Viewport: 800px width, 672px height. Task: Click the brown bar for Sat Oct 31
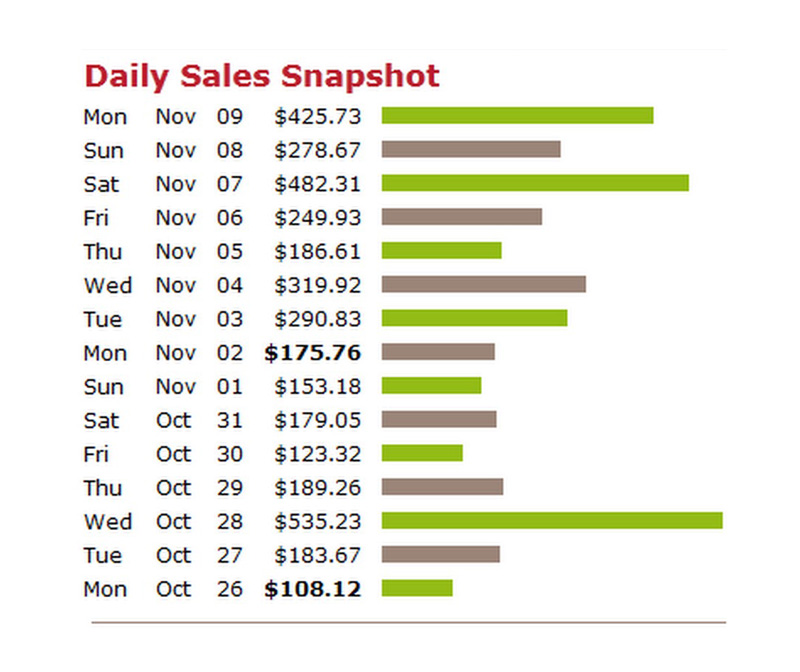point(439,420)
